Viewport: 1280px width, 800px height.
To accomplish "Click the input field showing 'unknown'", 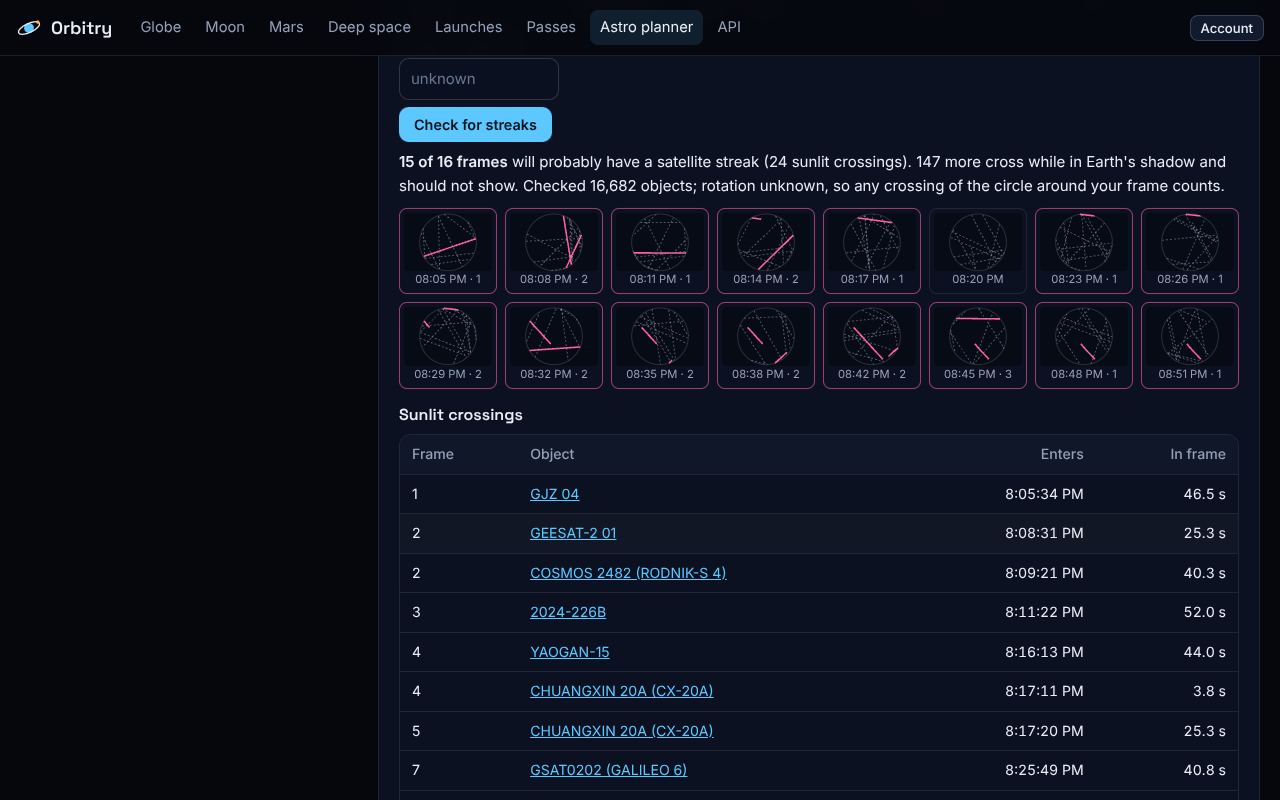I will [479, 79].
